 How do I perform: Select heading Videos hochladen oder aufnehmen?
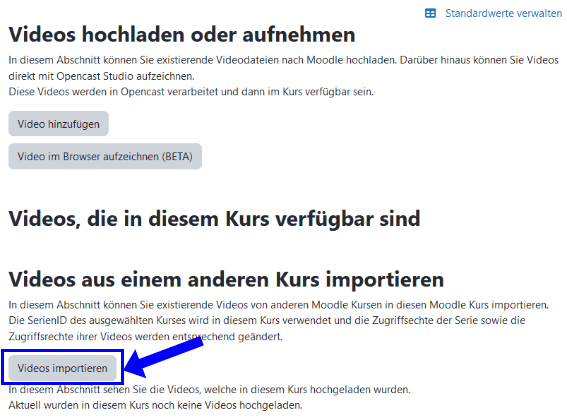click(x=182, y=35)
